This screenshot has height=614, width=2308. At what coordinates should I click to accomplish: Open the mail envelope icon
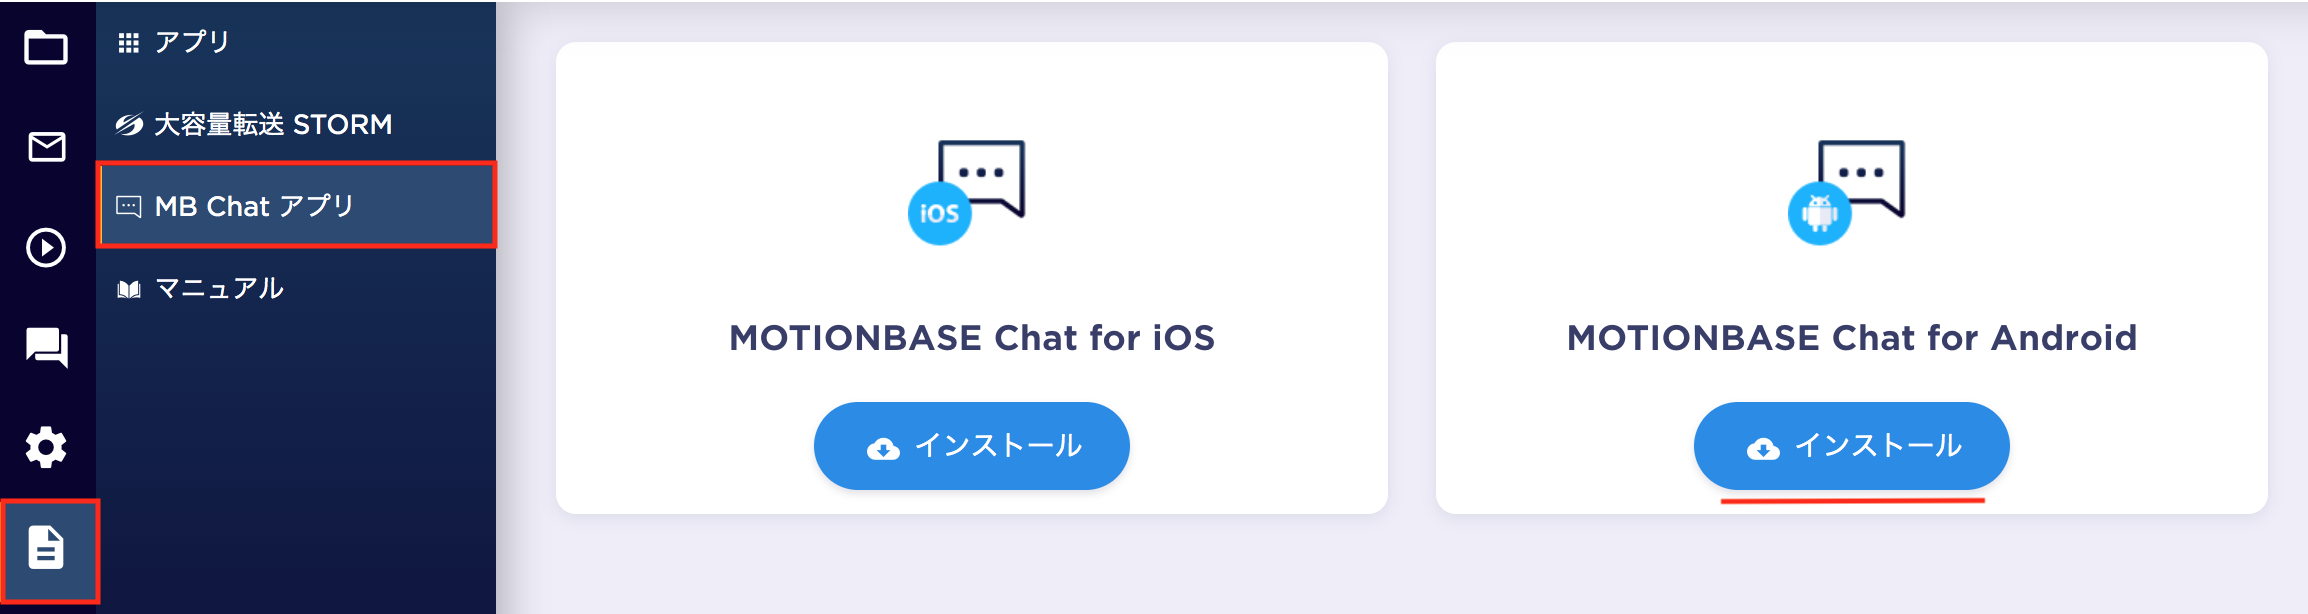click(x=46, y=147)
